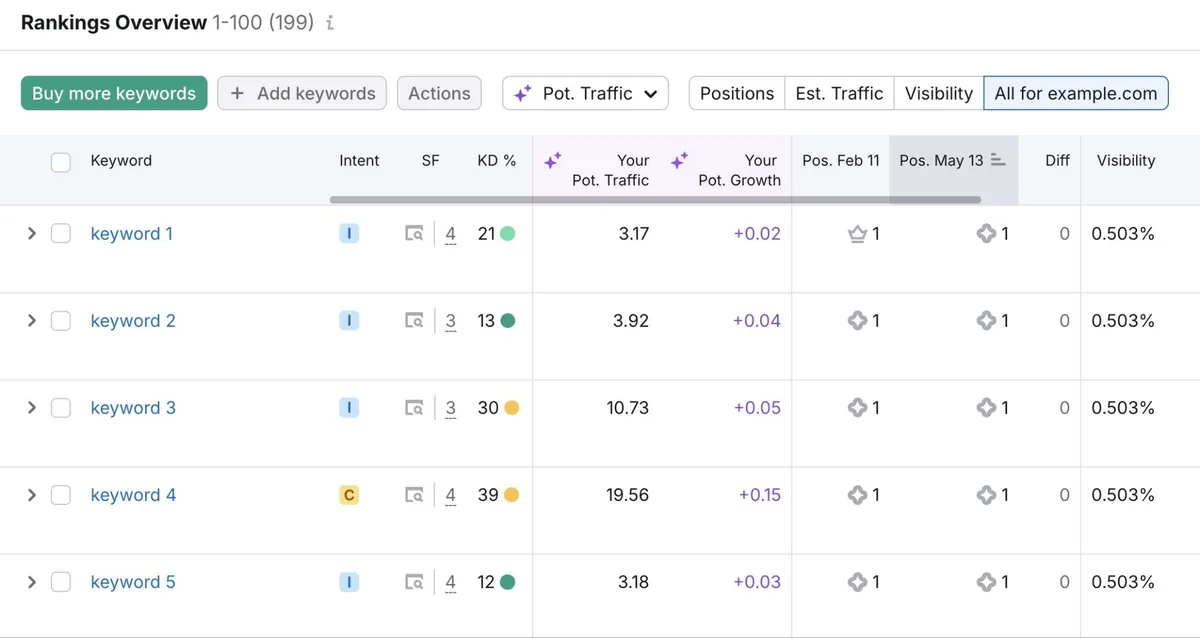Check the box for keyword 5
Image resolution: width=1200 pixels, height=638 pixels.
coord(61,582)
